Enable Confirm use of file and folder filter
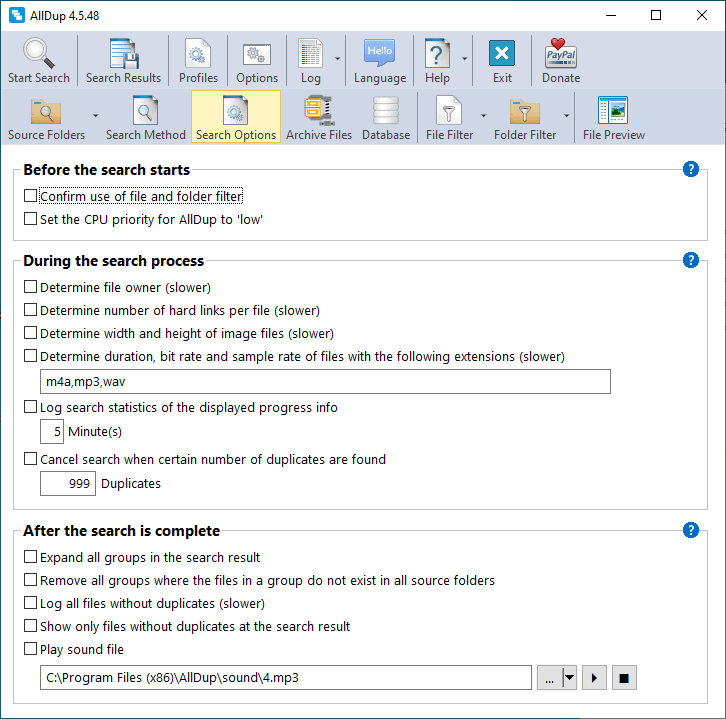This screenshot has height=719, width=726. (x=30, y=197)
